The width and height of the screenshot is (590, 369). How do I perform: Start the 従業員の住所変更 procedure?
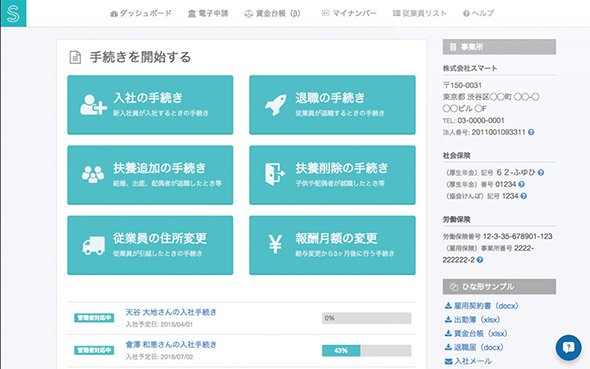pyautogui.click(x=150, y=245)
